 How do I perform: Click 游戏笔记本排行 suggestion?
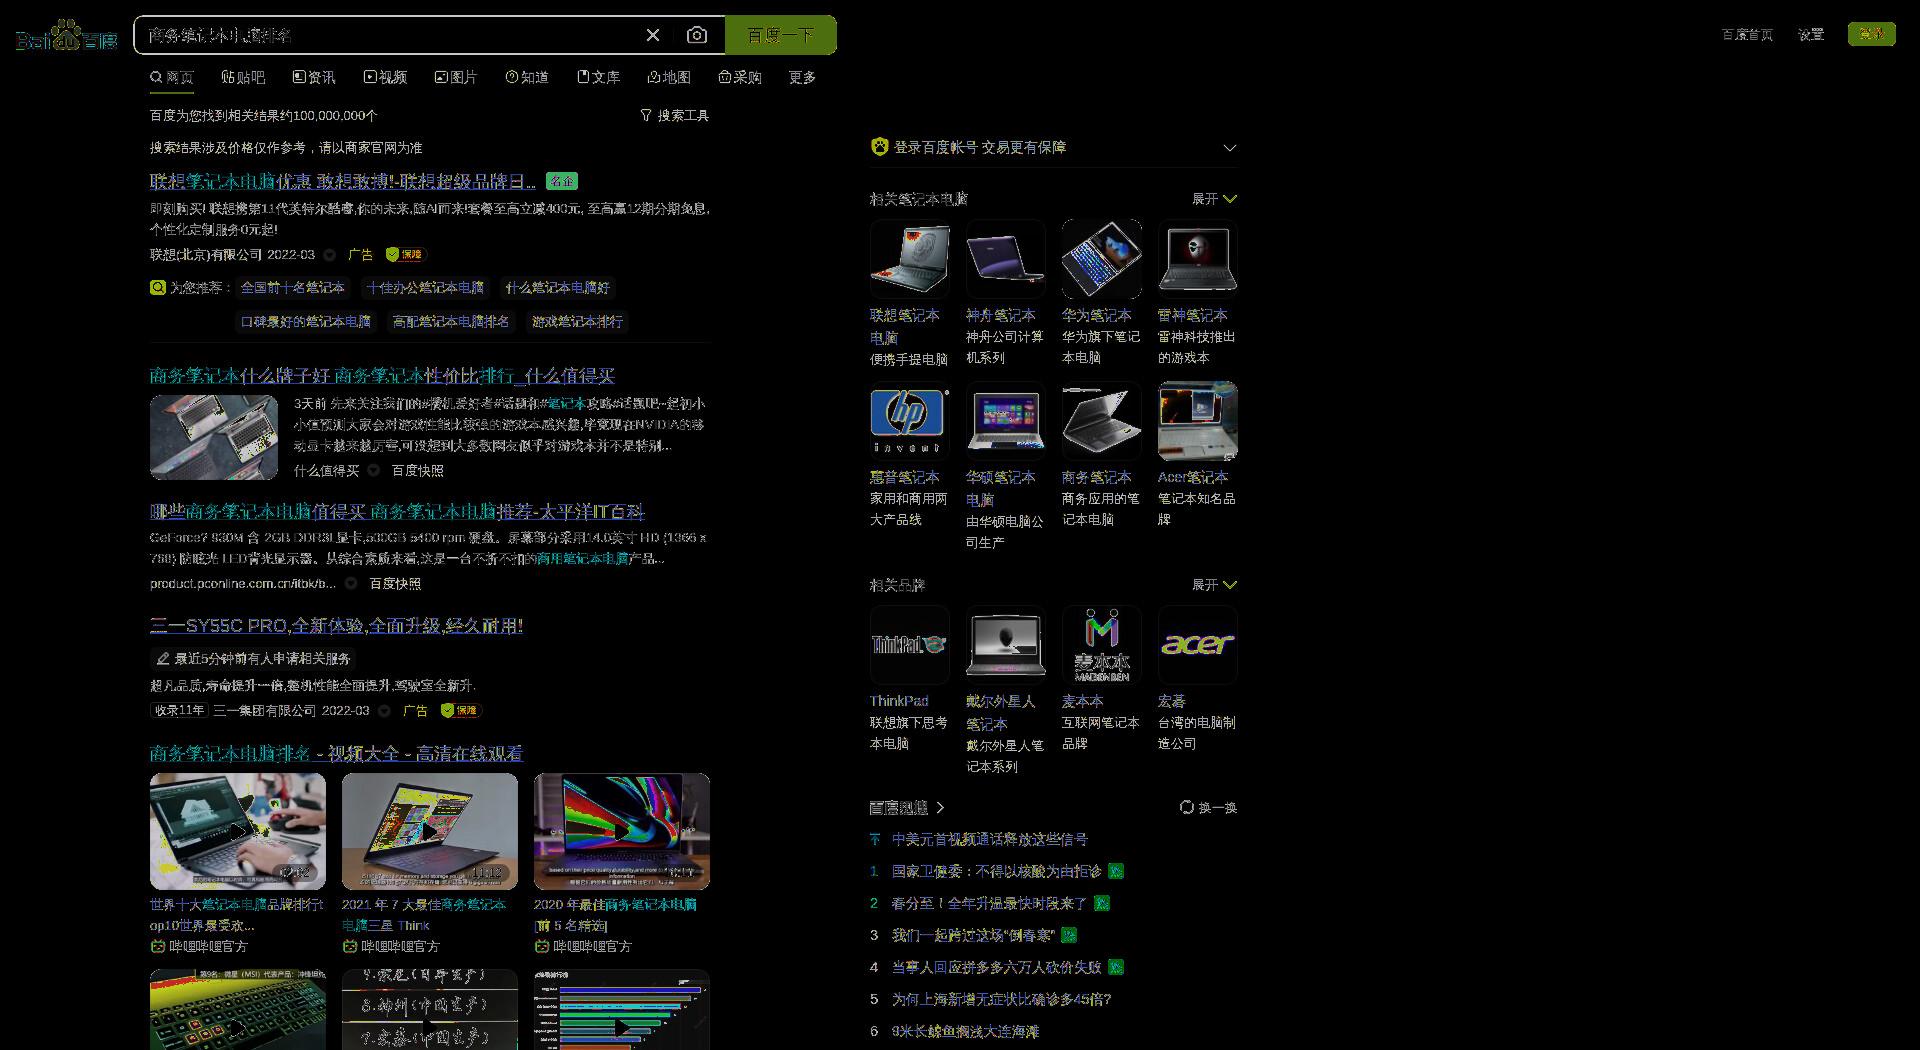(577, 322)
